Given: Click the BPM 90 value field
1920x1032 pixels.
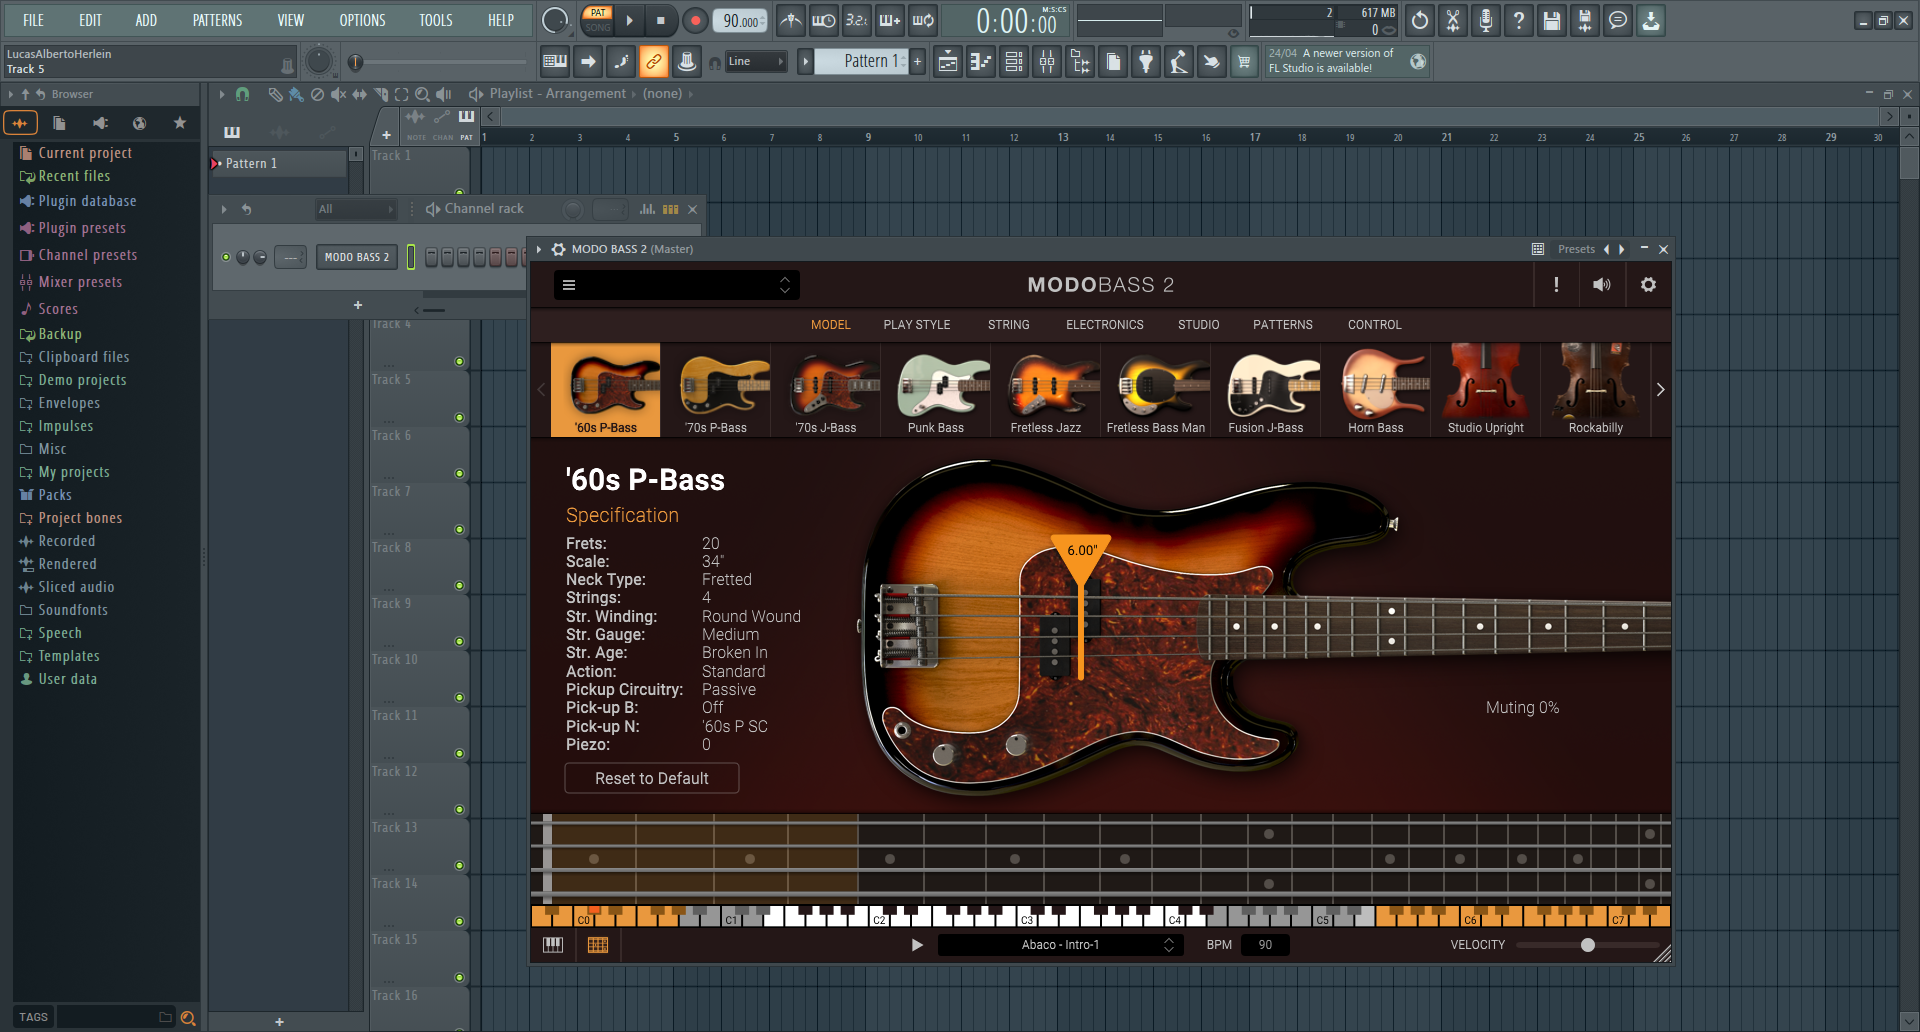Looking at the screenshot, I should [1265, 945].
